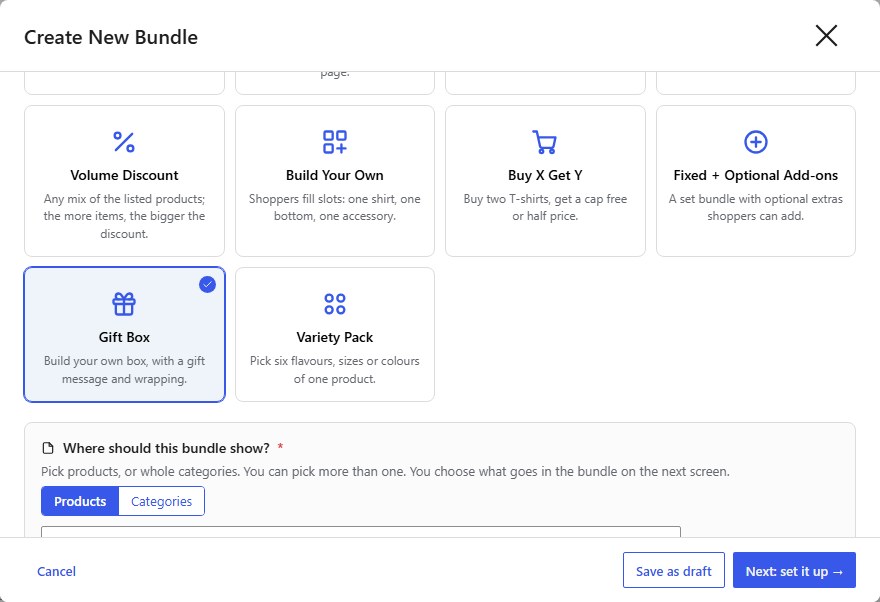This screenshot has width=880, height=602.
Task: Click the 'Create New Bundle' heading
Action: pos(111,37)
